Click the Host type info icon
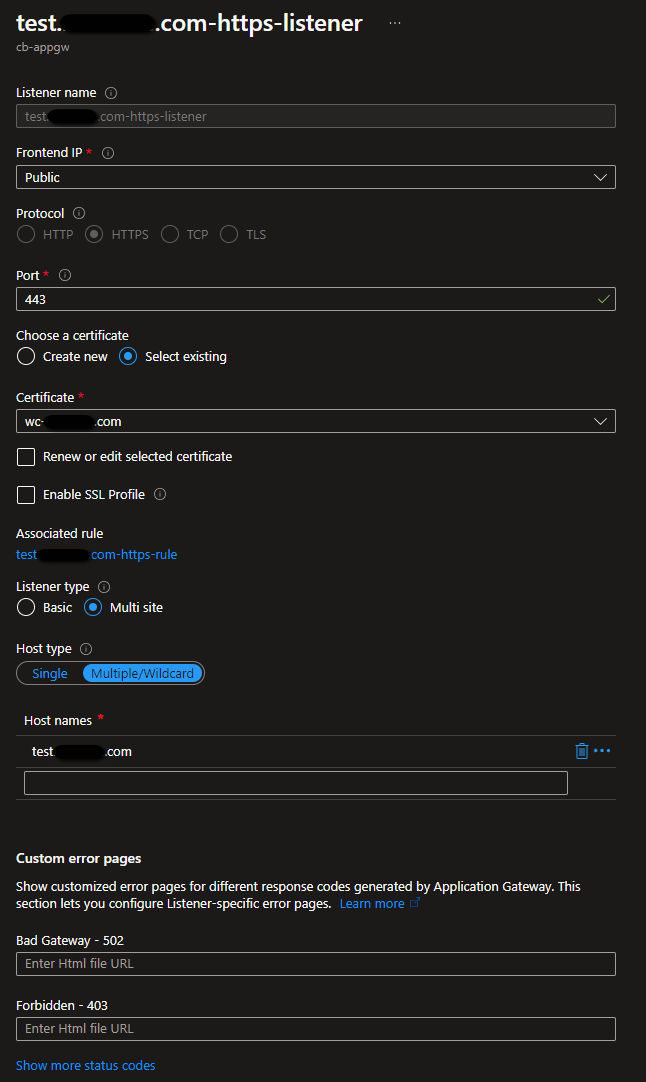This screenshot has width=646, height=1082. tap(86, 649)
